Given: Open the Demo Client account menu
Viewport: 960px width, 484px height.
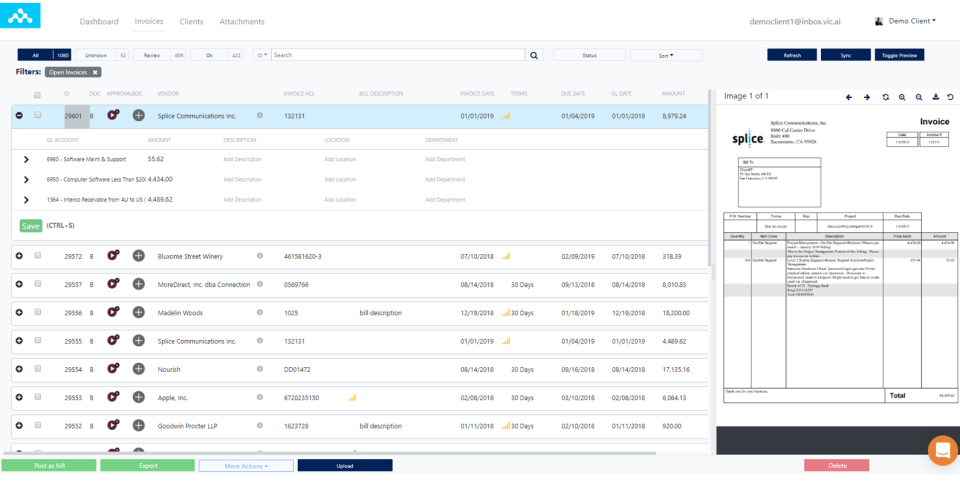Looking at the screenshot, I should tap(912, 21).
